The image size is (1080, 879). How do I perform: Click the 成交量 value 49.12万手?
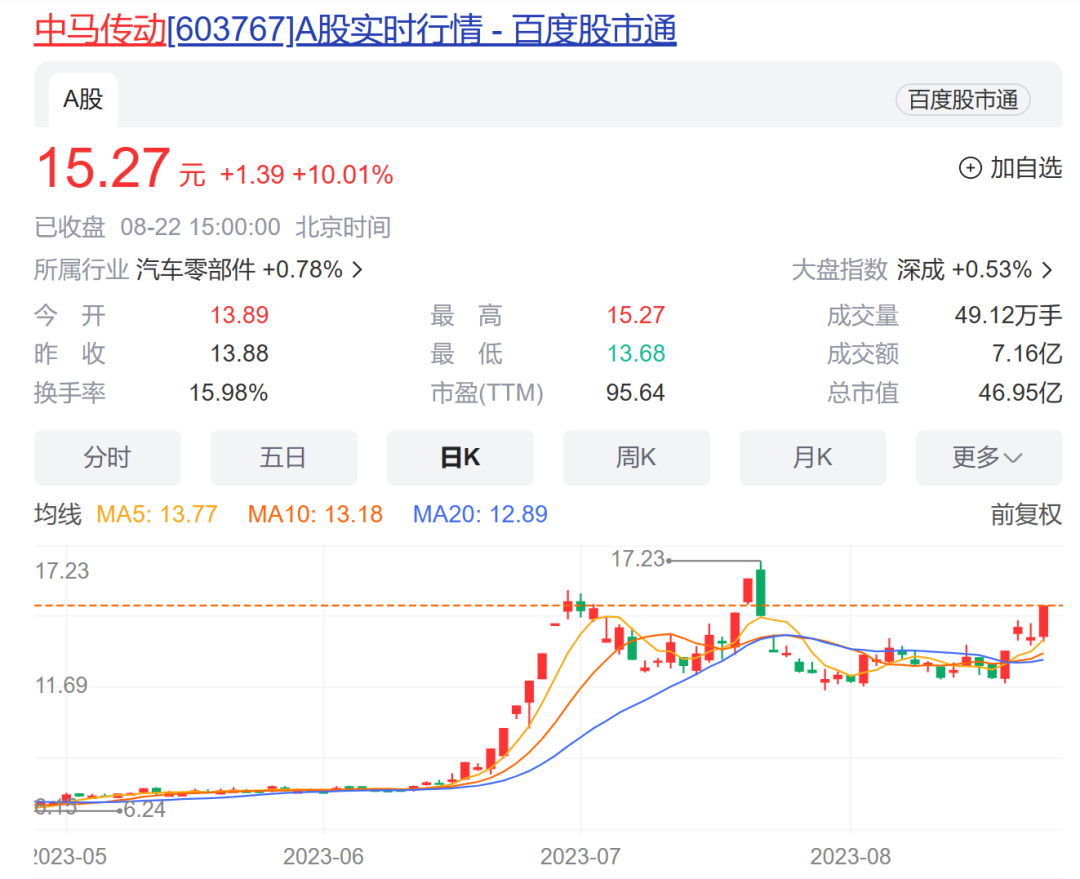[x=1008, y=315]
